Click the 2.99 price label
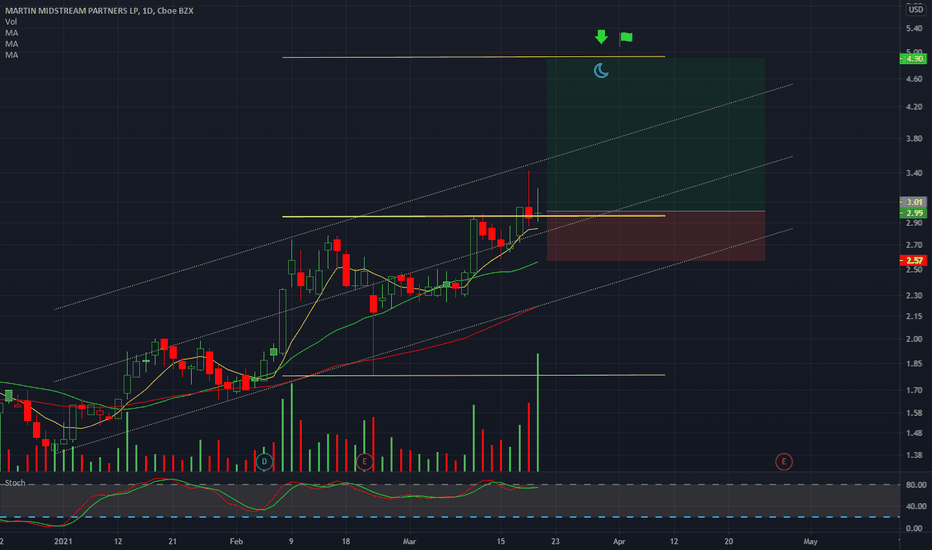The image size is (932, 550). point(914,213)
